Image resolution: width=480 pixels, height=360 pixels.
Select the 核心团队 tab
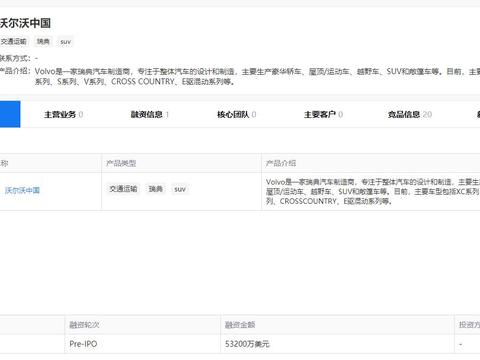236,114
